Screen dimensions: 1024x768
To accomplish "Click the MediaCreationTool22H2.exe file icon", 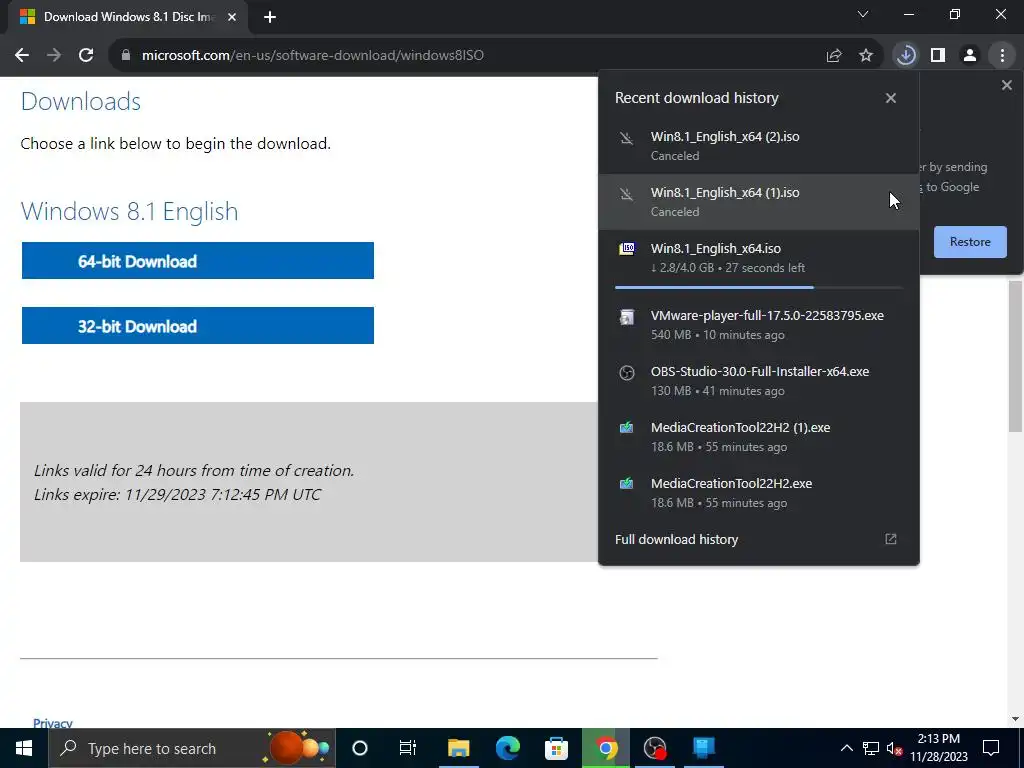I will pos(627,484).
